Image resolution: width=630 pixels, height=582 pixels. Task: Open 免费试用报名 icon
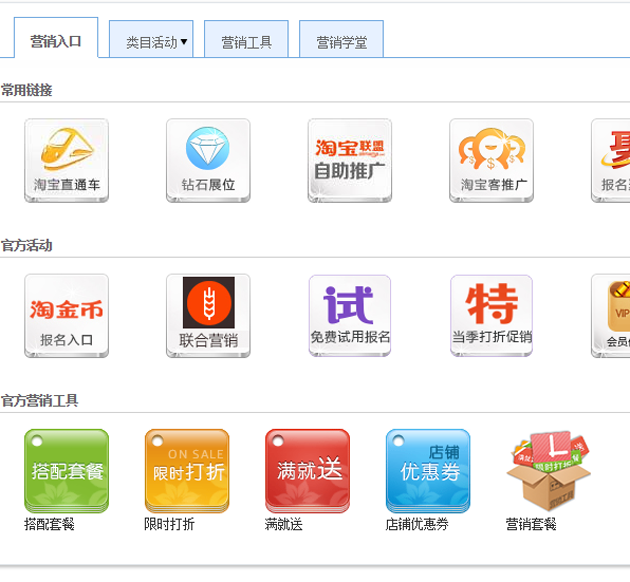pyautogui.click(x=349, y=315)
